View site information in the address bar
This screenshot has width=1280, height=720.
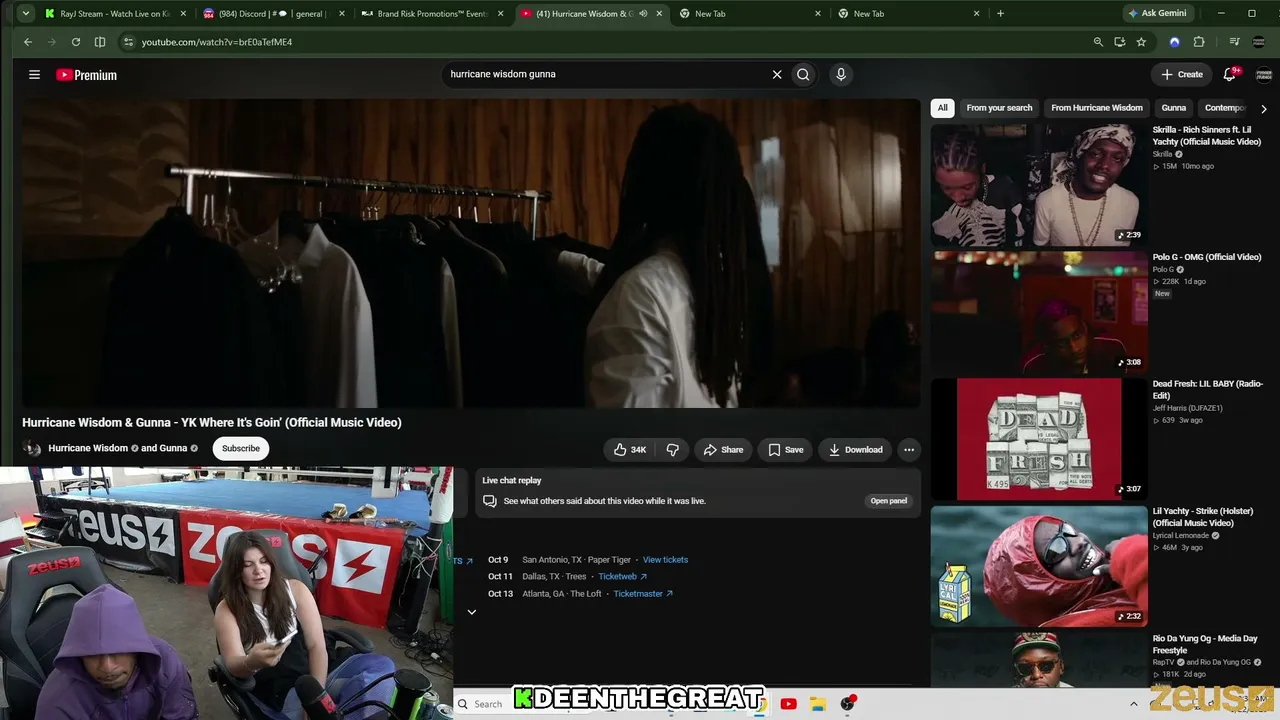pyautogui.click(x=127, y=42)
